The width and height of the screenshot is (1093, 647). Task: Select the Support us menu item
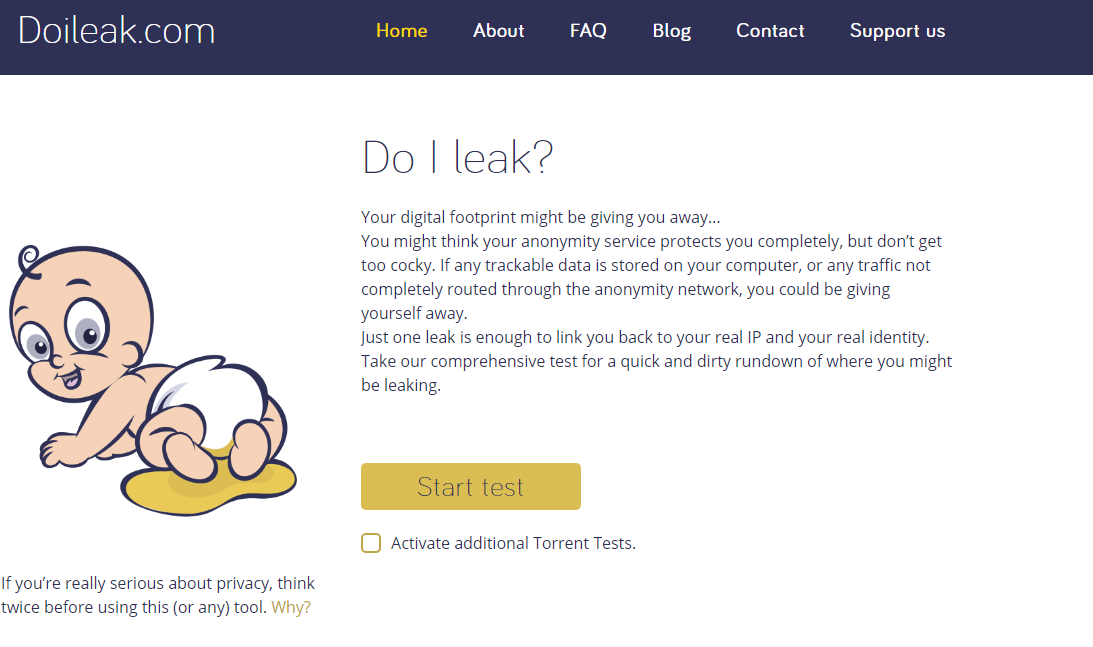coord(897,31)
